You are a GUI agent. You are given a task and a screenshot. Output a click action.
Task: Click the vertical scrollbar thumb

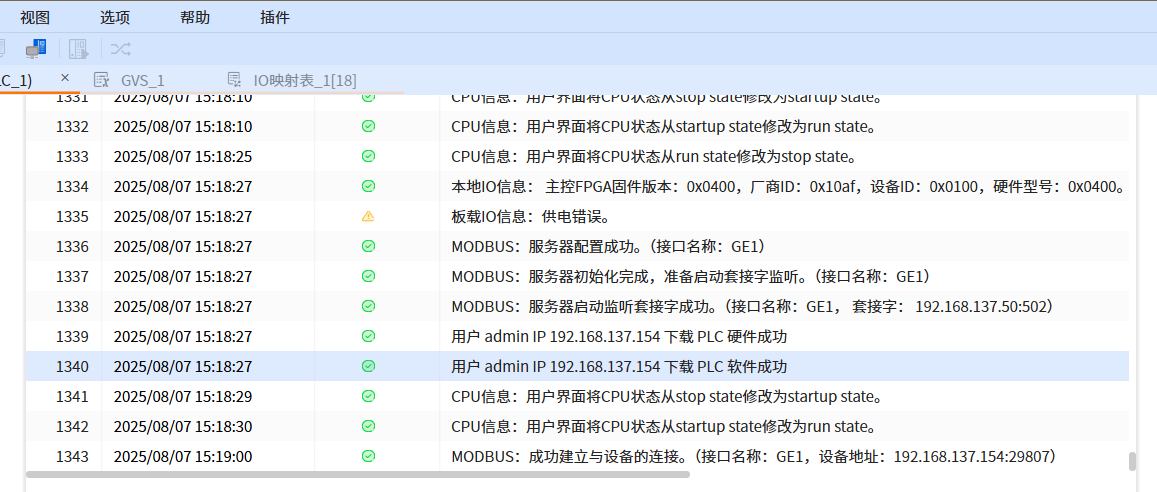click(x=1132, y=461)
